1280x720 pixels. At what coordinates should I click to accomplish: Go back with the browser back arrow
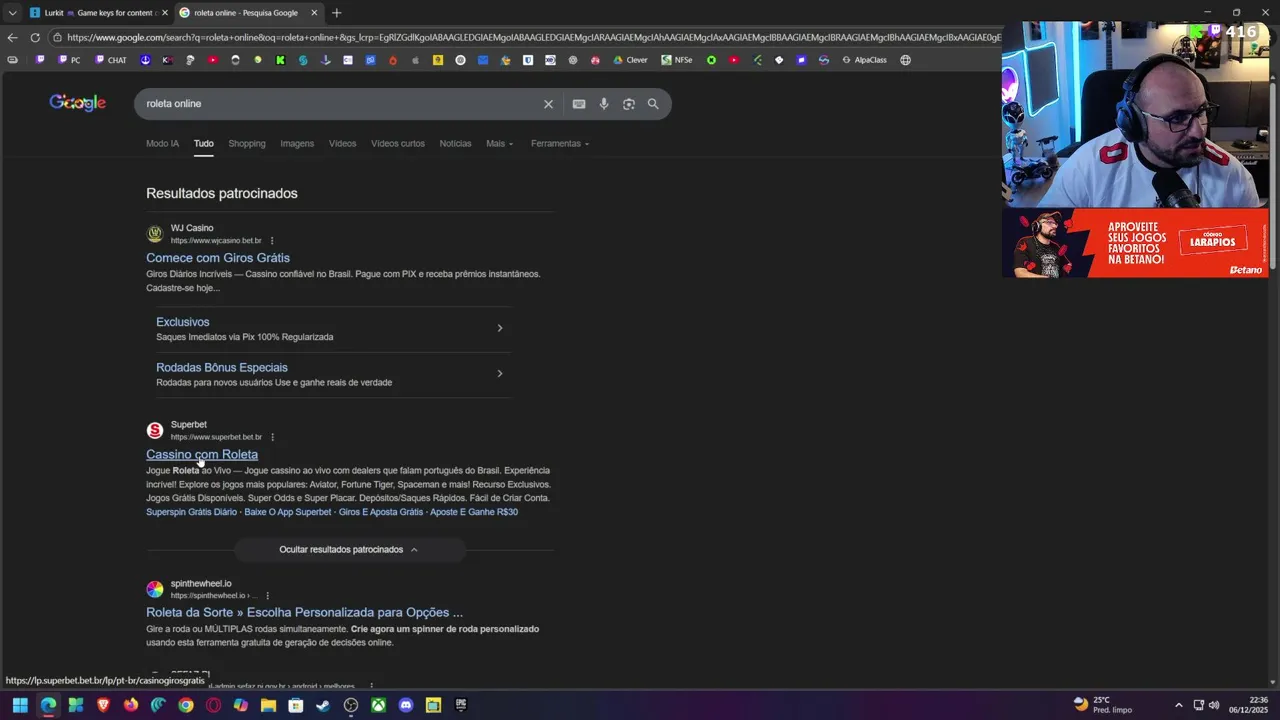[x=12, y=37]
